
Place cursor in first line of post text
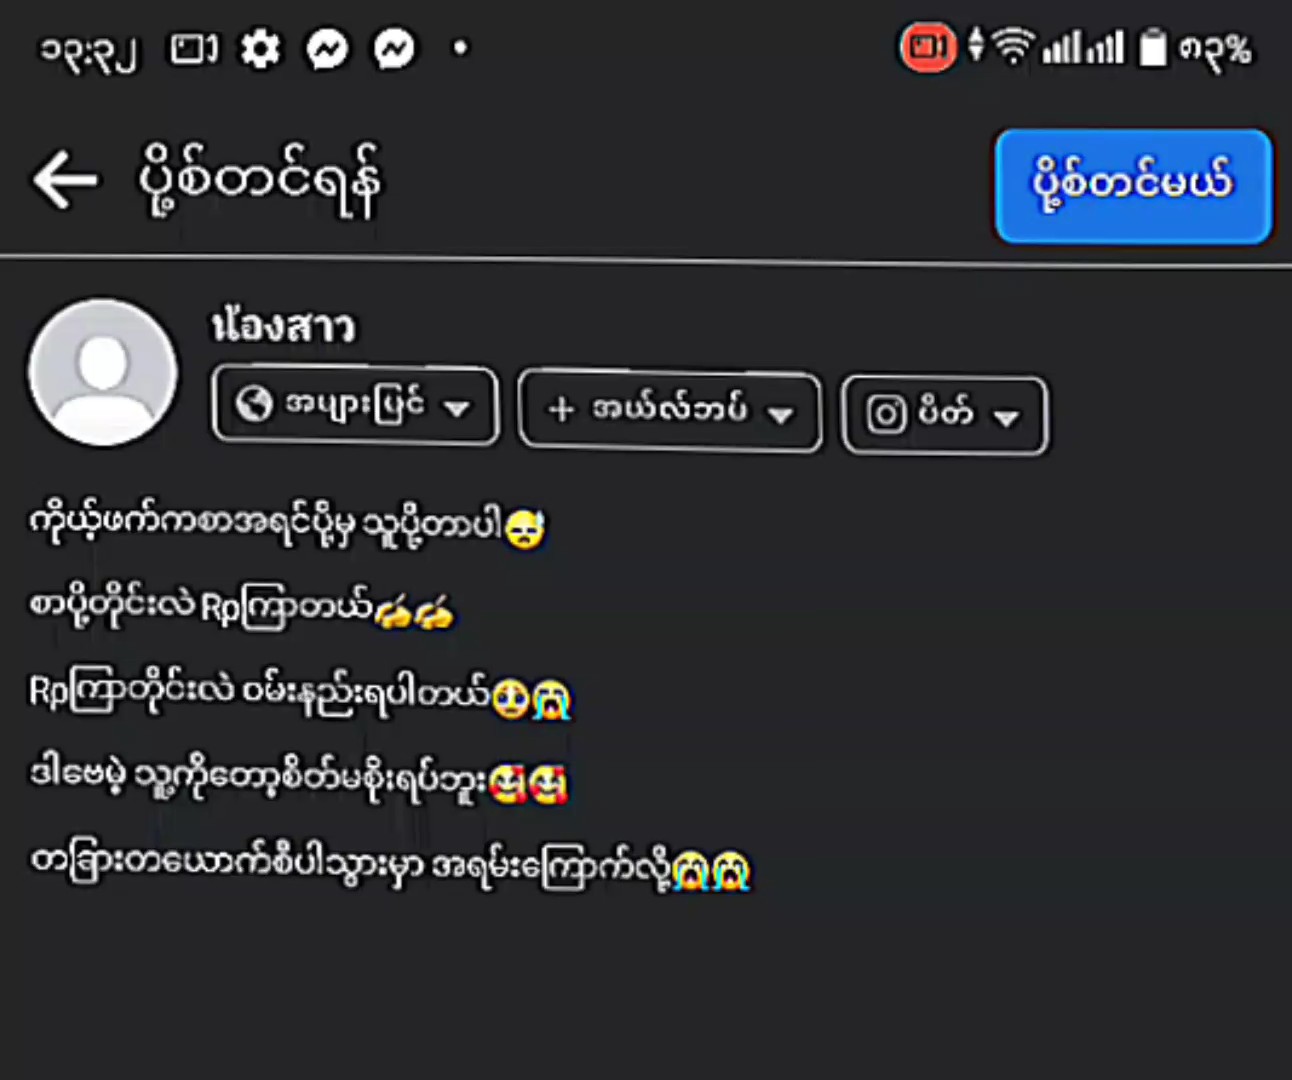286,525
